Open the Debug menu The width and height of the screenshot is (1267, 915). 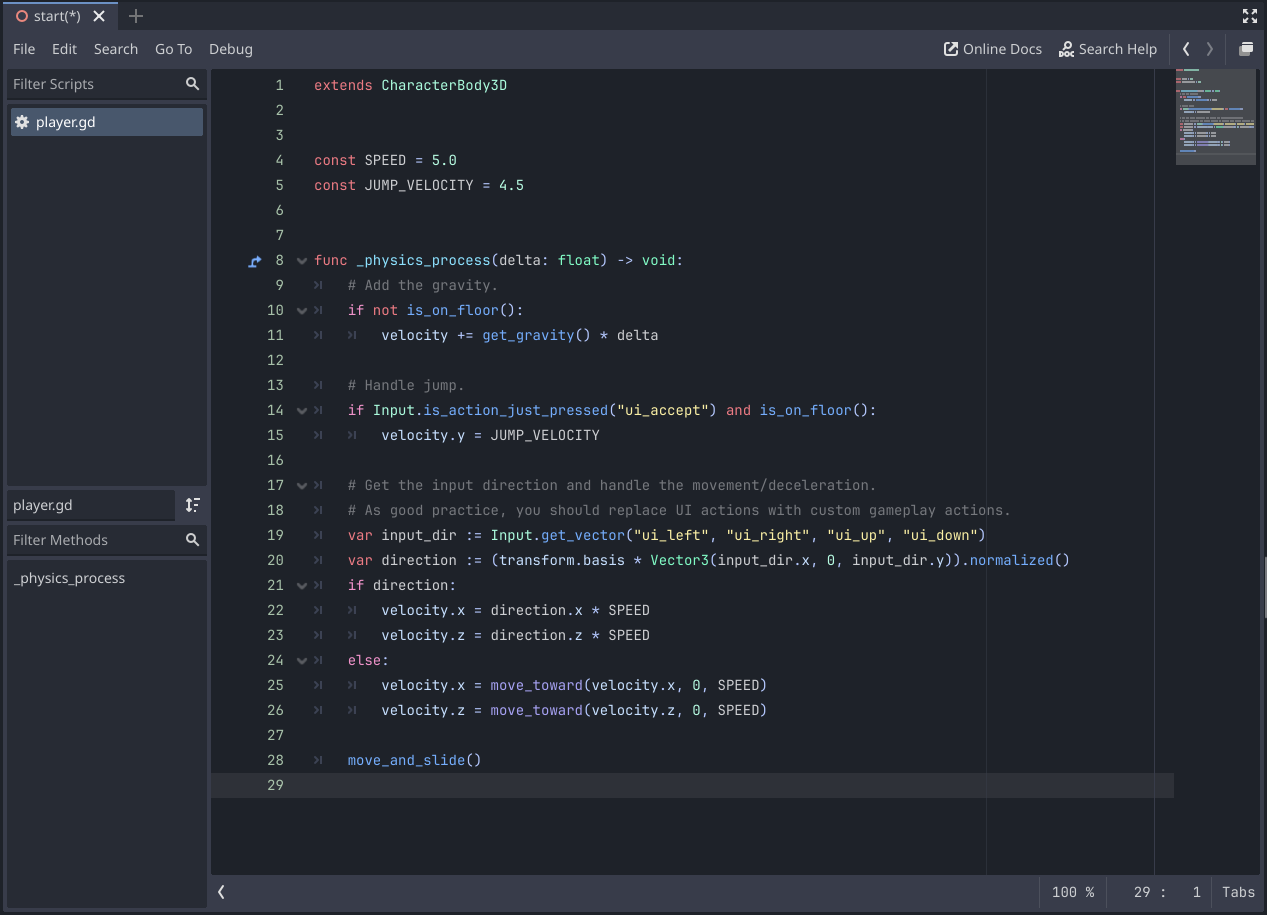point(230,48)
